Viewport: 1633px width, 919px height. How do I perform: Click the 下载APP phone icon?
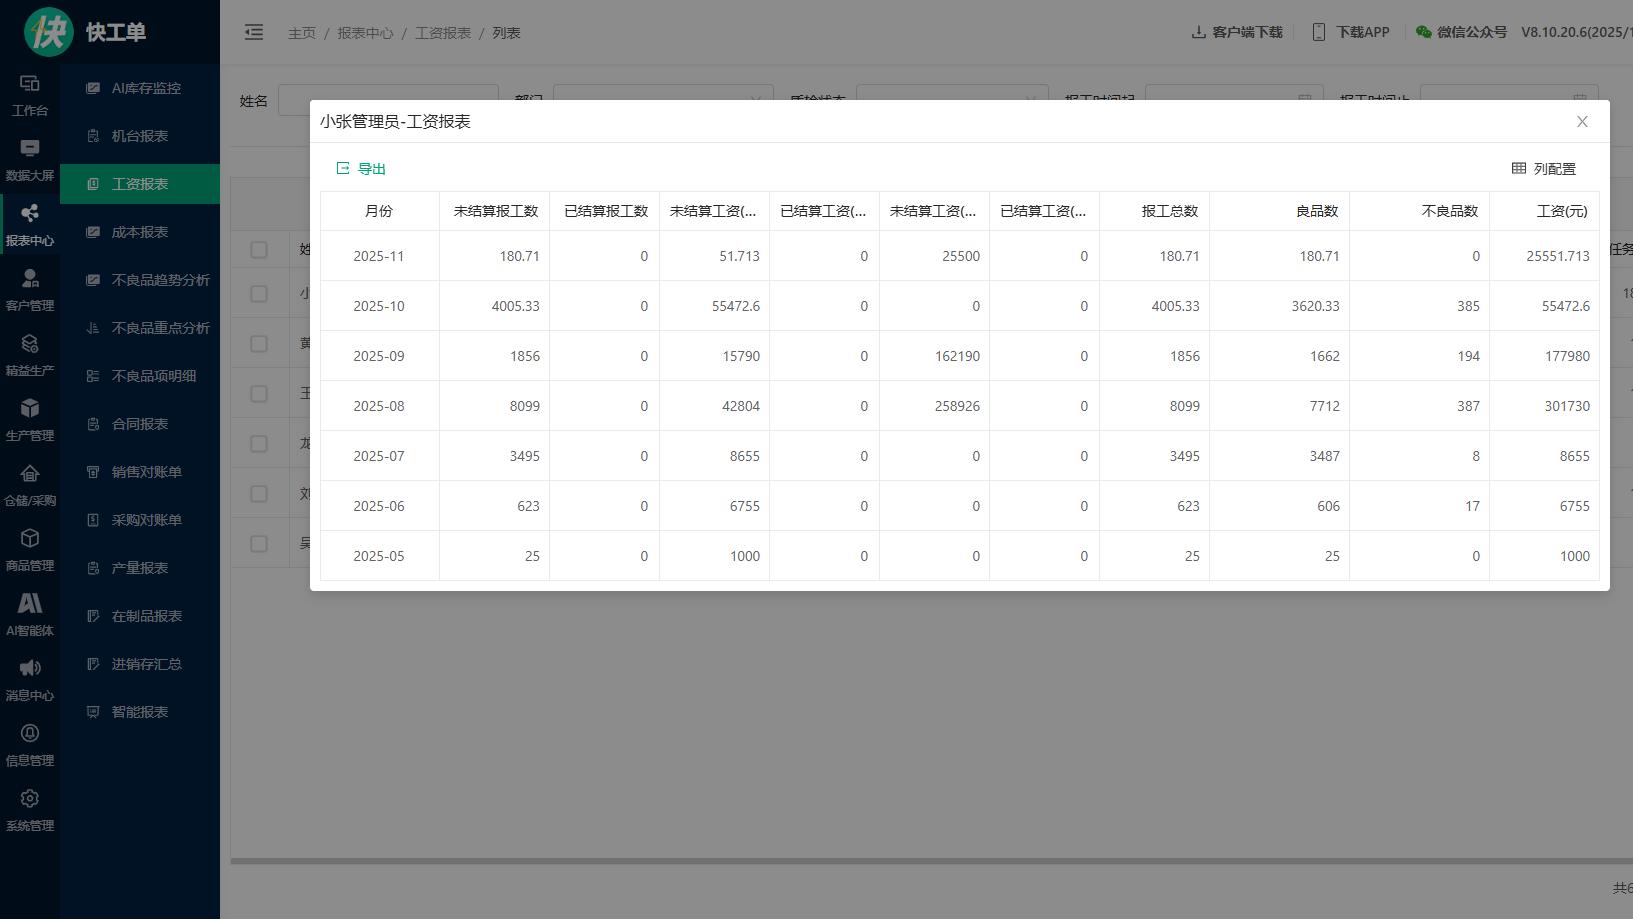click(x=1318, y=32)
